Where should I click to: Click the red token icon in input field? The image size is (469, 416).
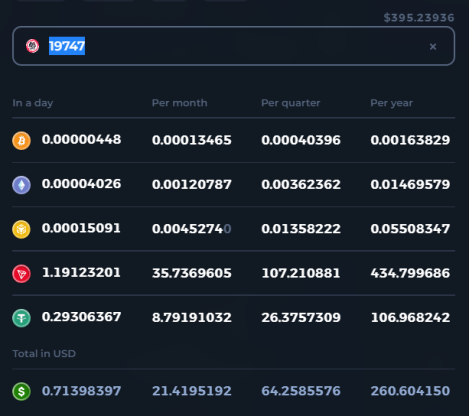32,46
